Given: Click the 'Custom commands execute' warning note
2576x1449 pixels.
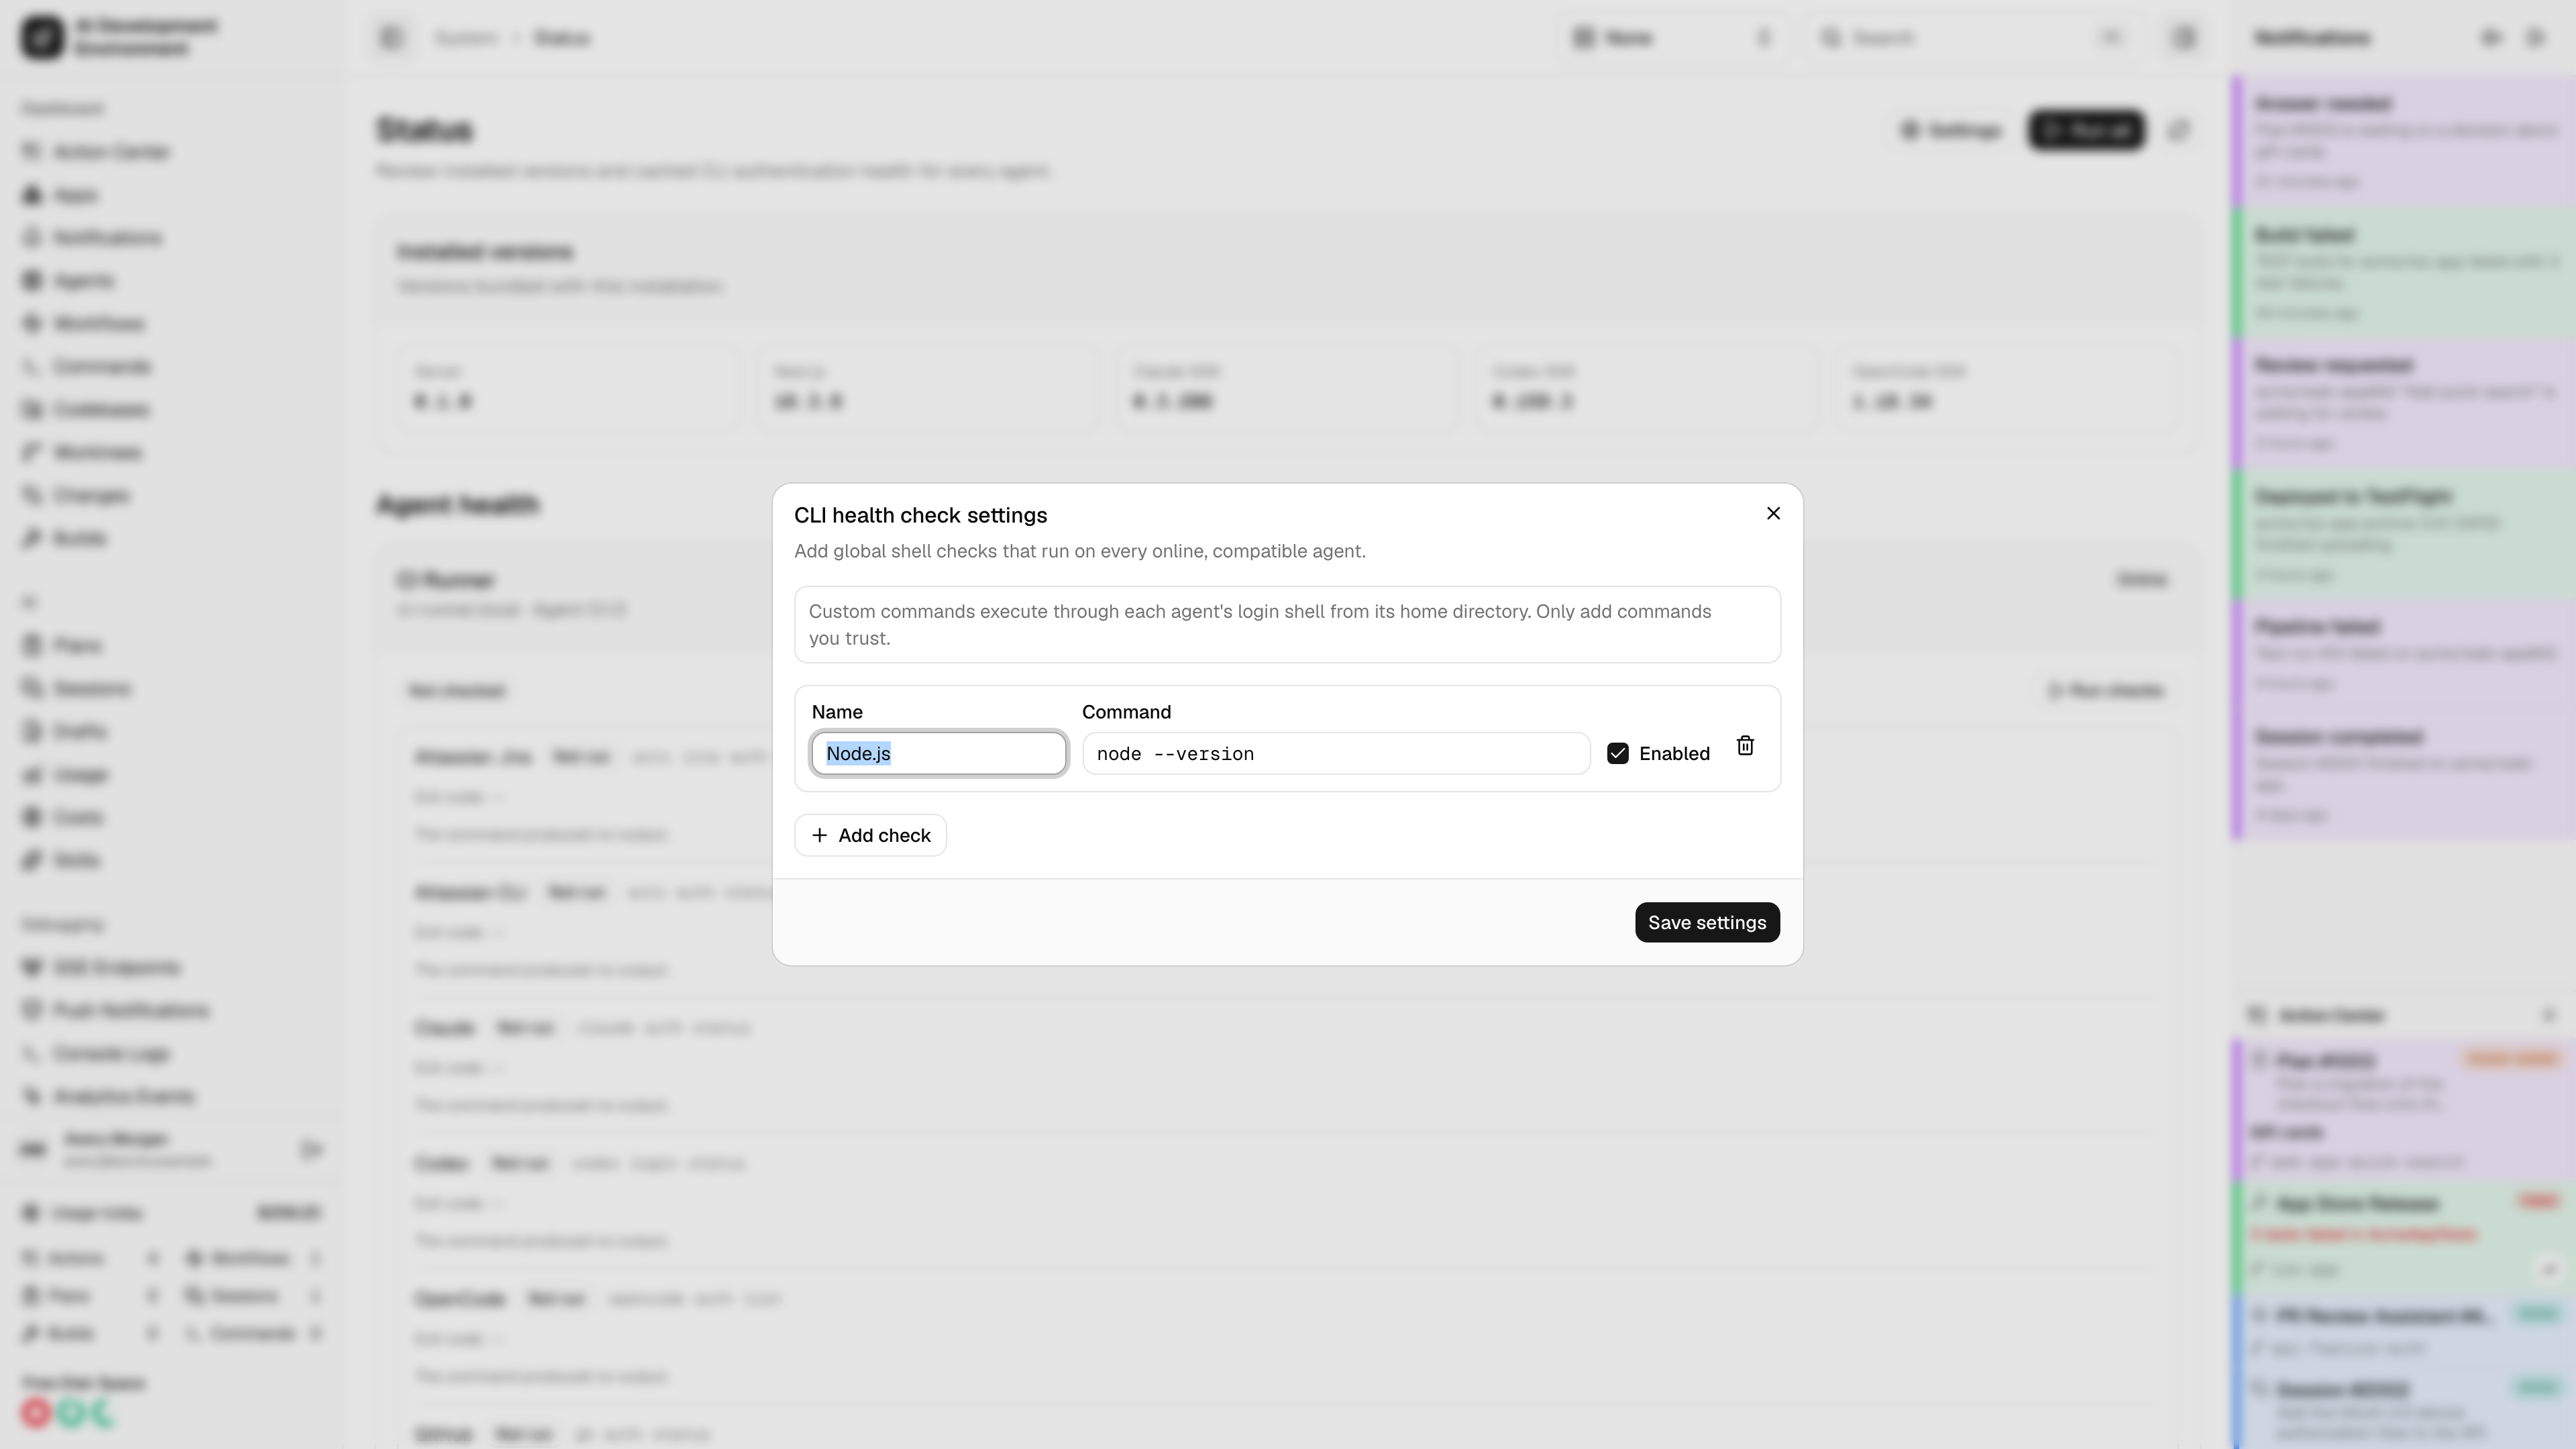Looking at the screenshot, I should 1287,625.
